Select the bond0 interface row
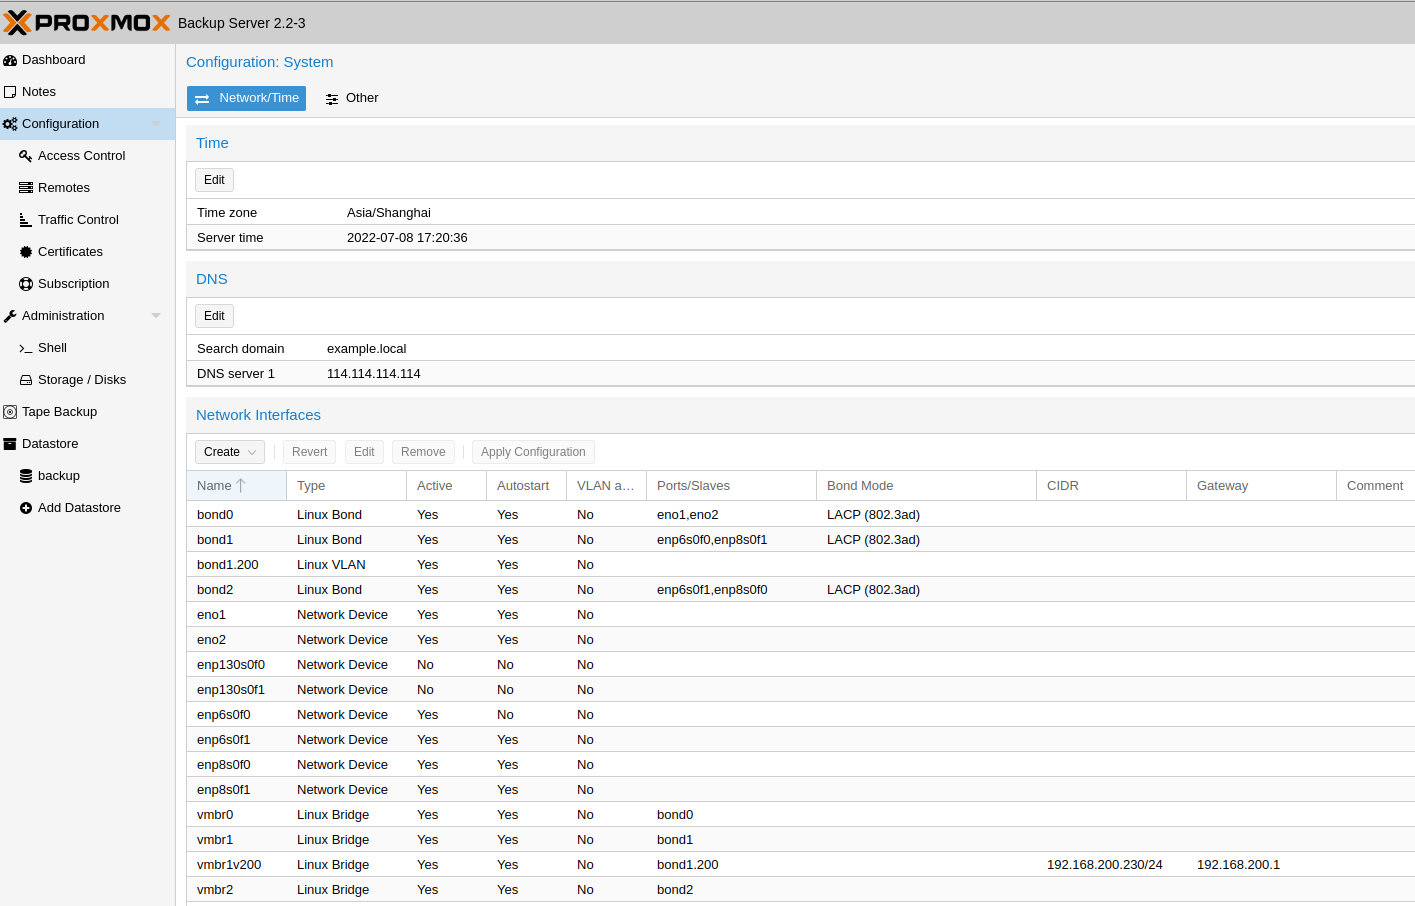The image size is (1415, 906). [800, 515]
